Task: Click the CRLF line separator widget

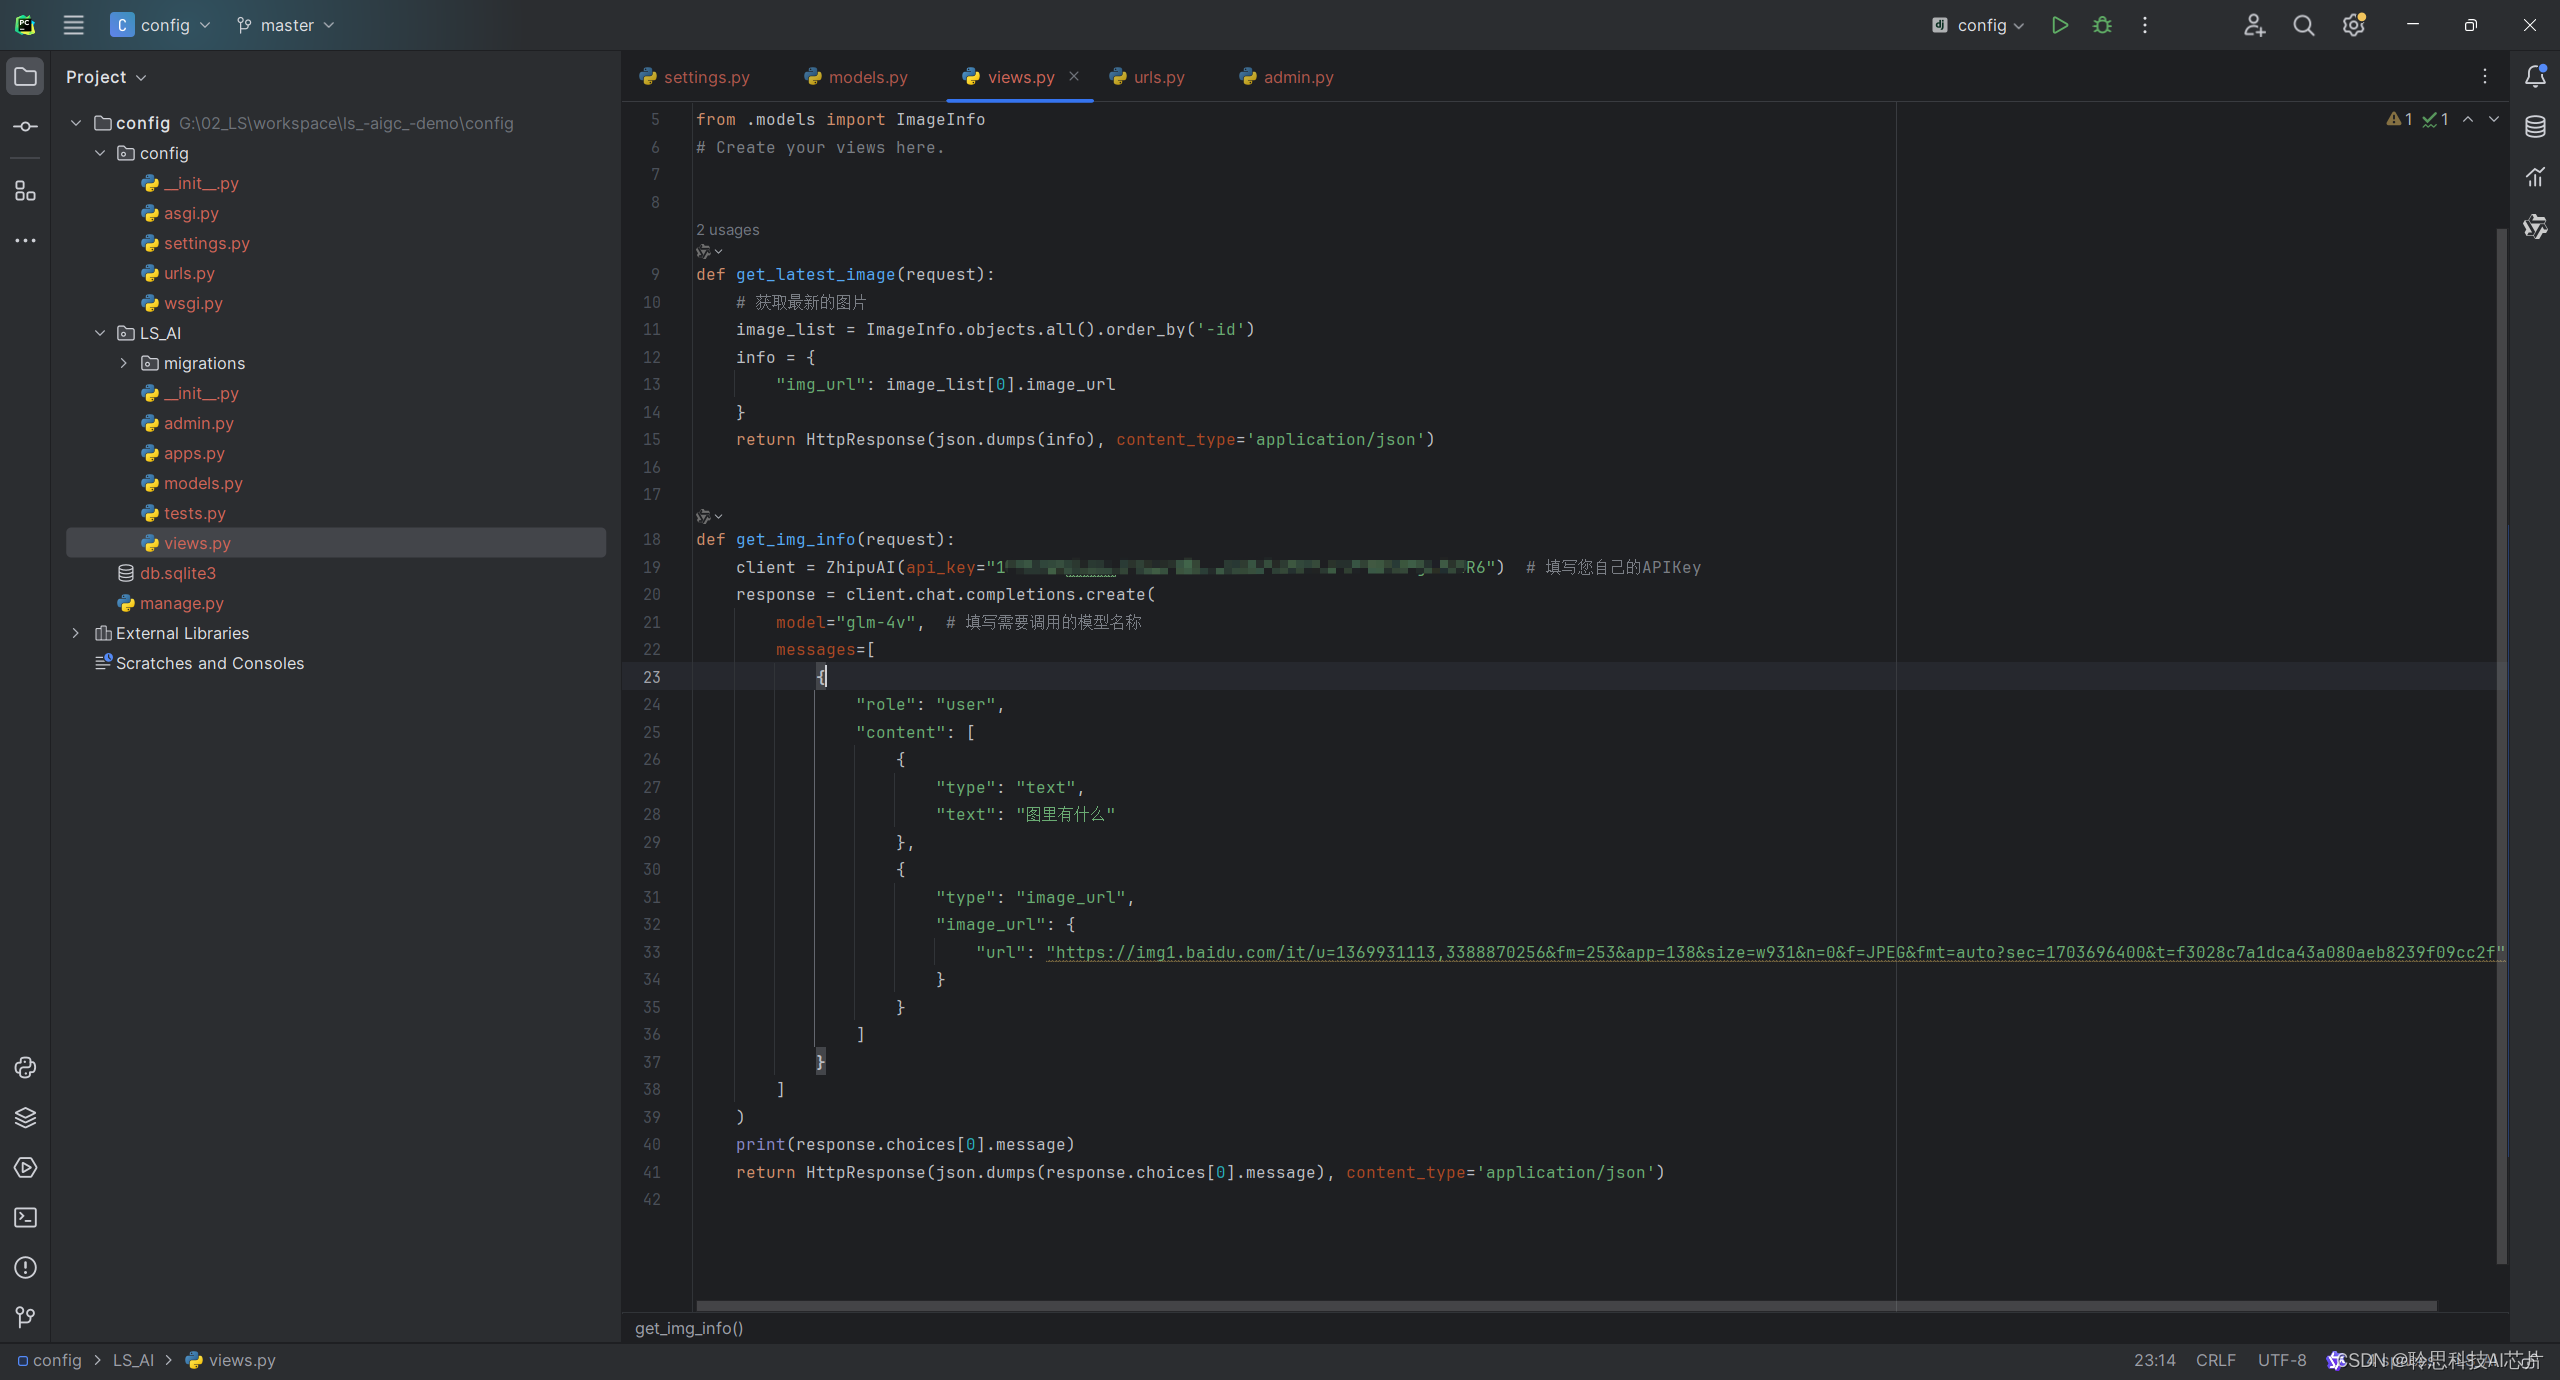Action: [x=2215, y=1360]
